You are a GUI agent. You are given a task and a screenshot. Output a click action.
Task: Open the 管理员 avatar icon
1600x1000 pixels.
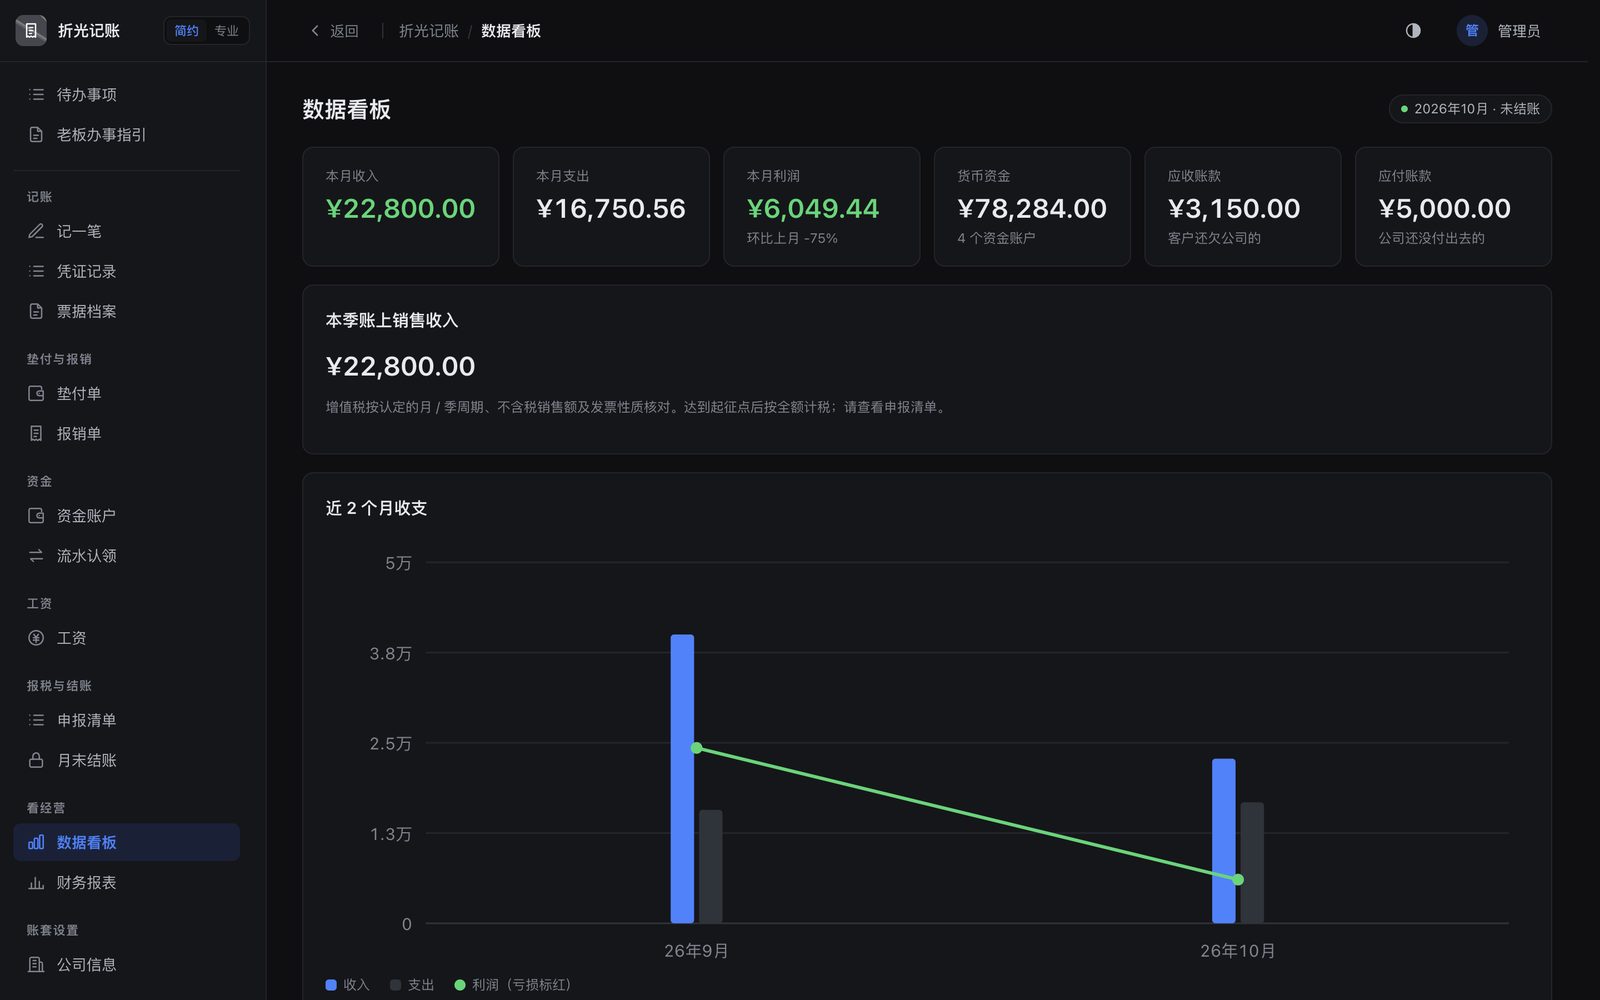pyautogui.click(x=1472, y=31)
